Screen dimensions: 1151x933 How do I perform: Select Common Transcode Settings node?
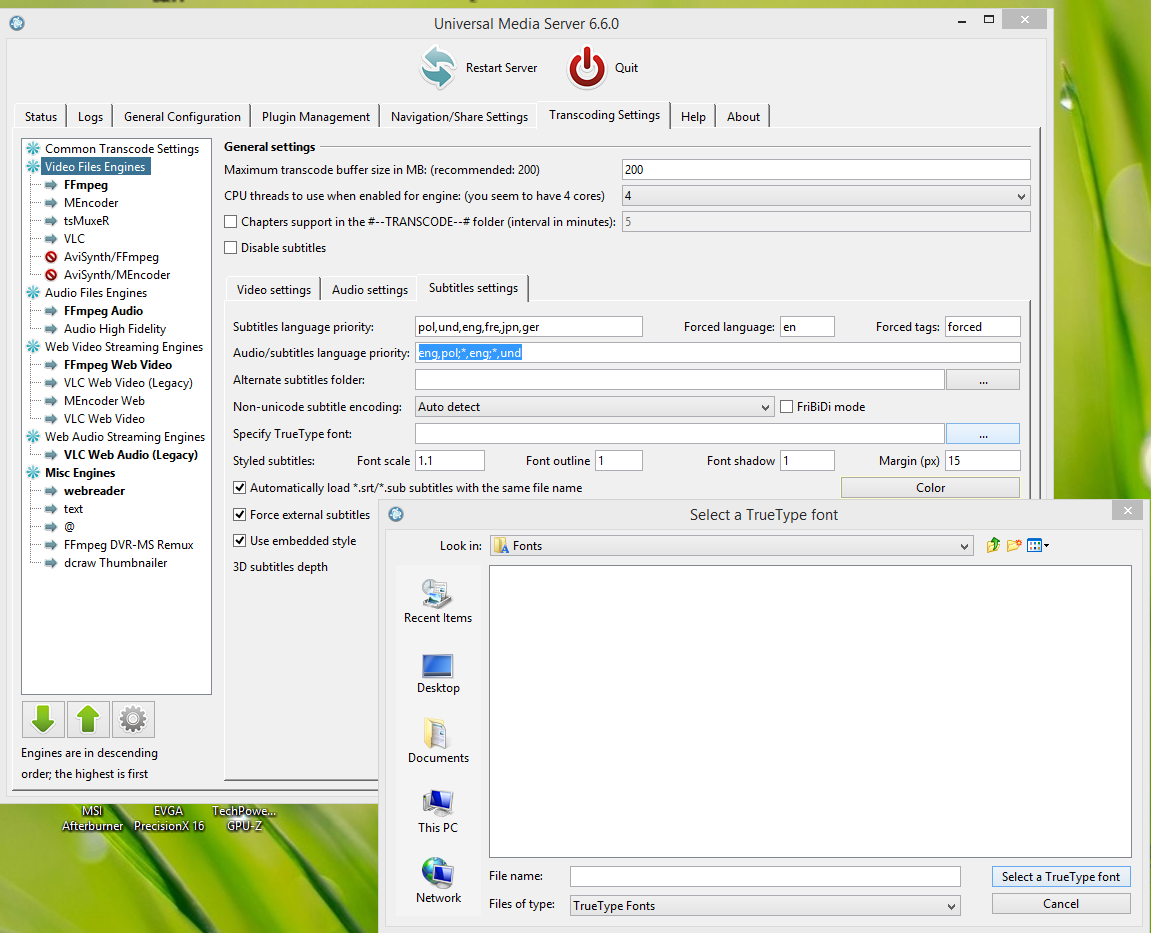click(x=122, y=148)
